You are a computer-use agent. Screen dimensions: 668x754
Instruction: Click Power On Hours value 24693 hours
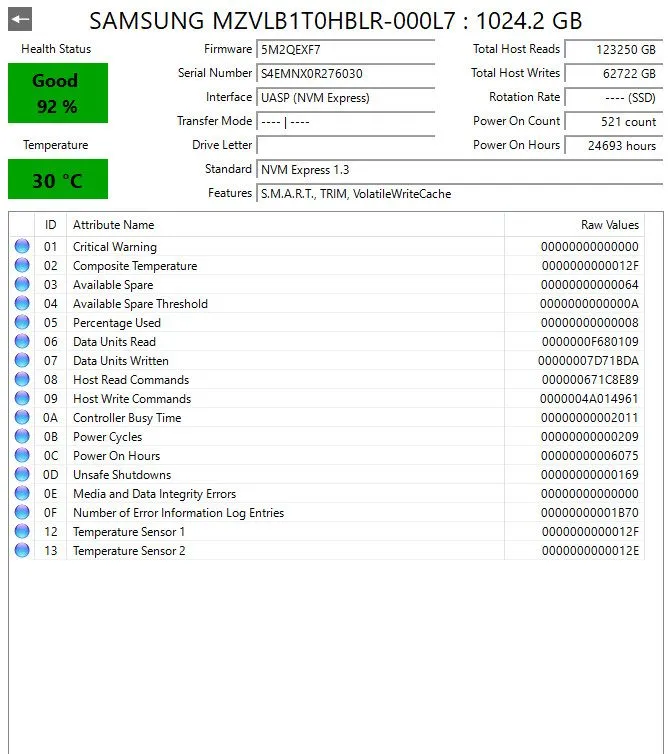613,145
